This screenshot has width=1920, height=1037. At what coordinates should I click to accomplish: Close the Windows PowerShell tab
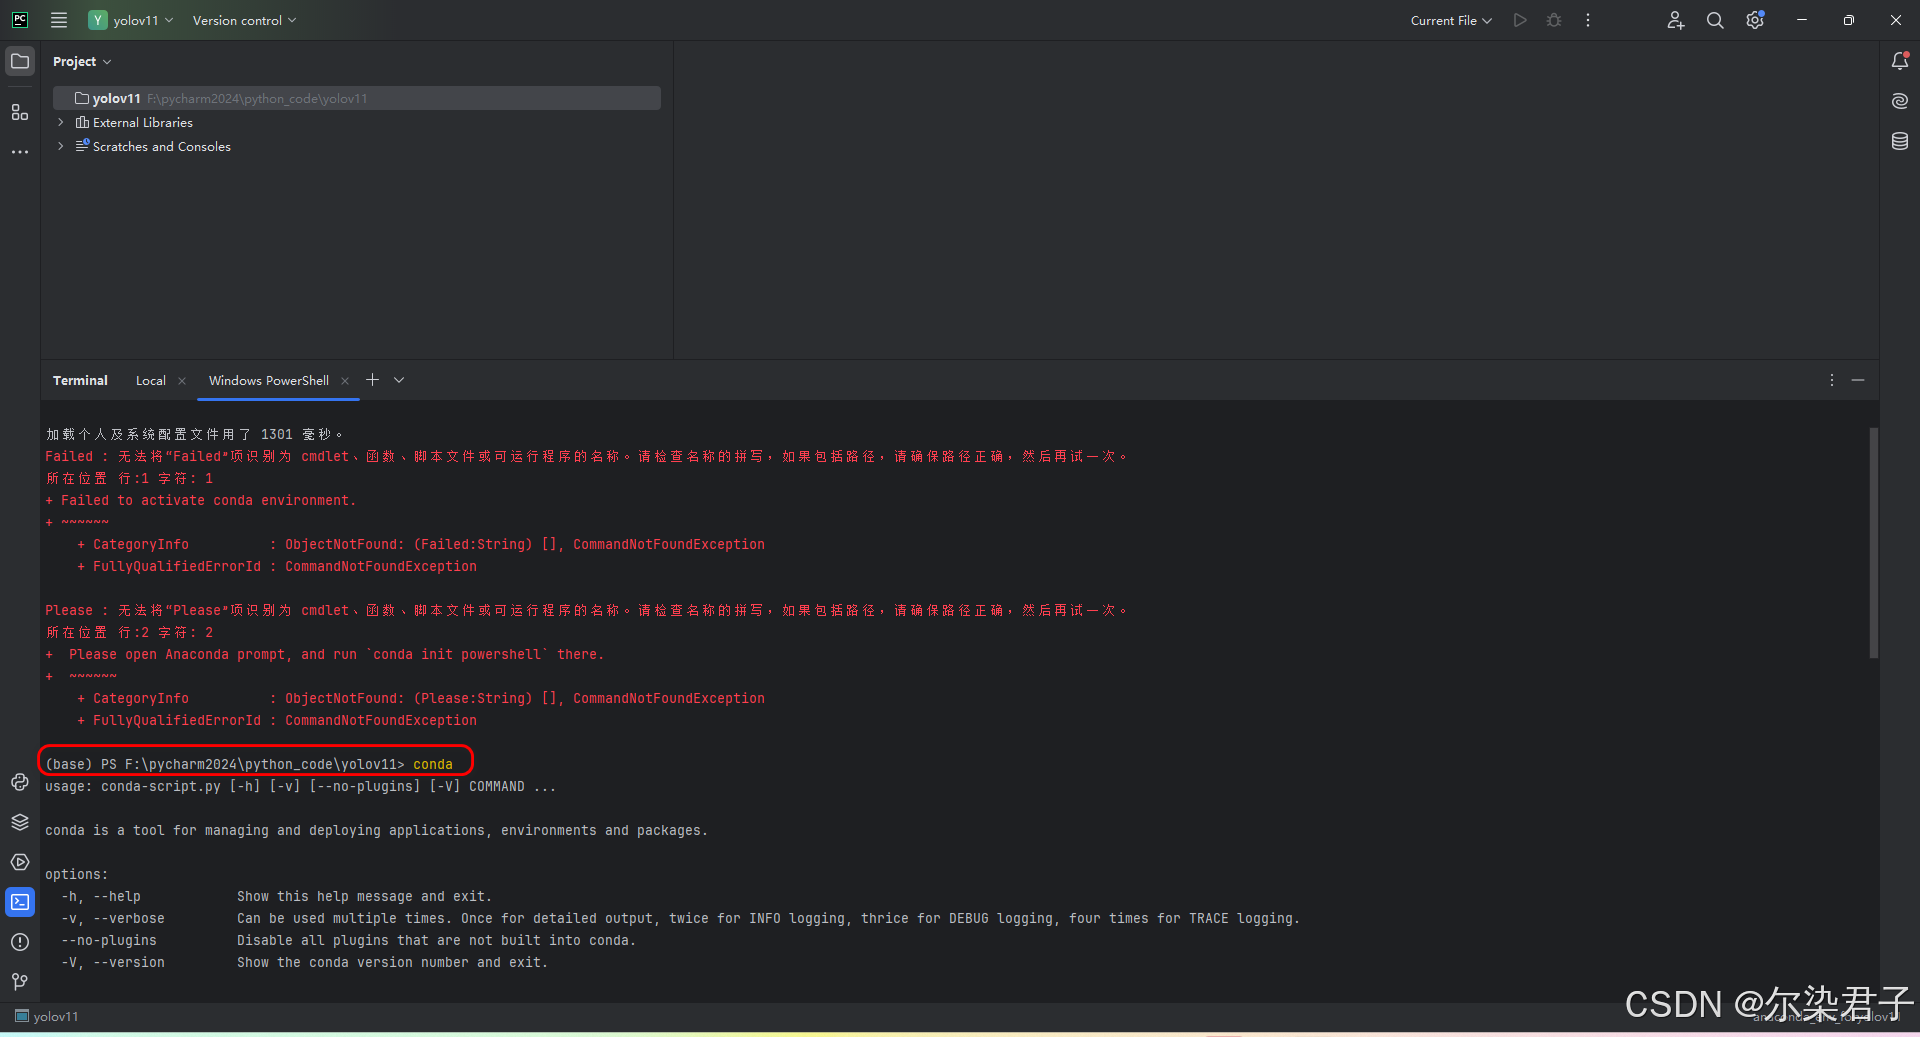[x=345, y=381]
